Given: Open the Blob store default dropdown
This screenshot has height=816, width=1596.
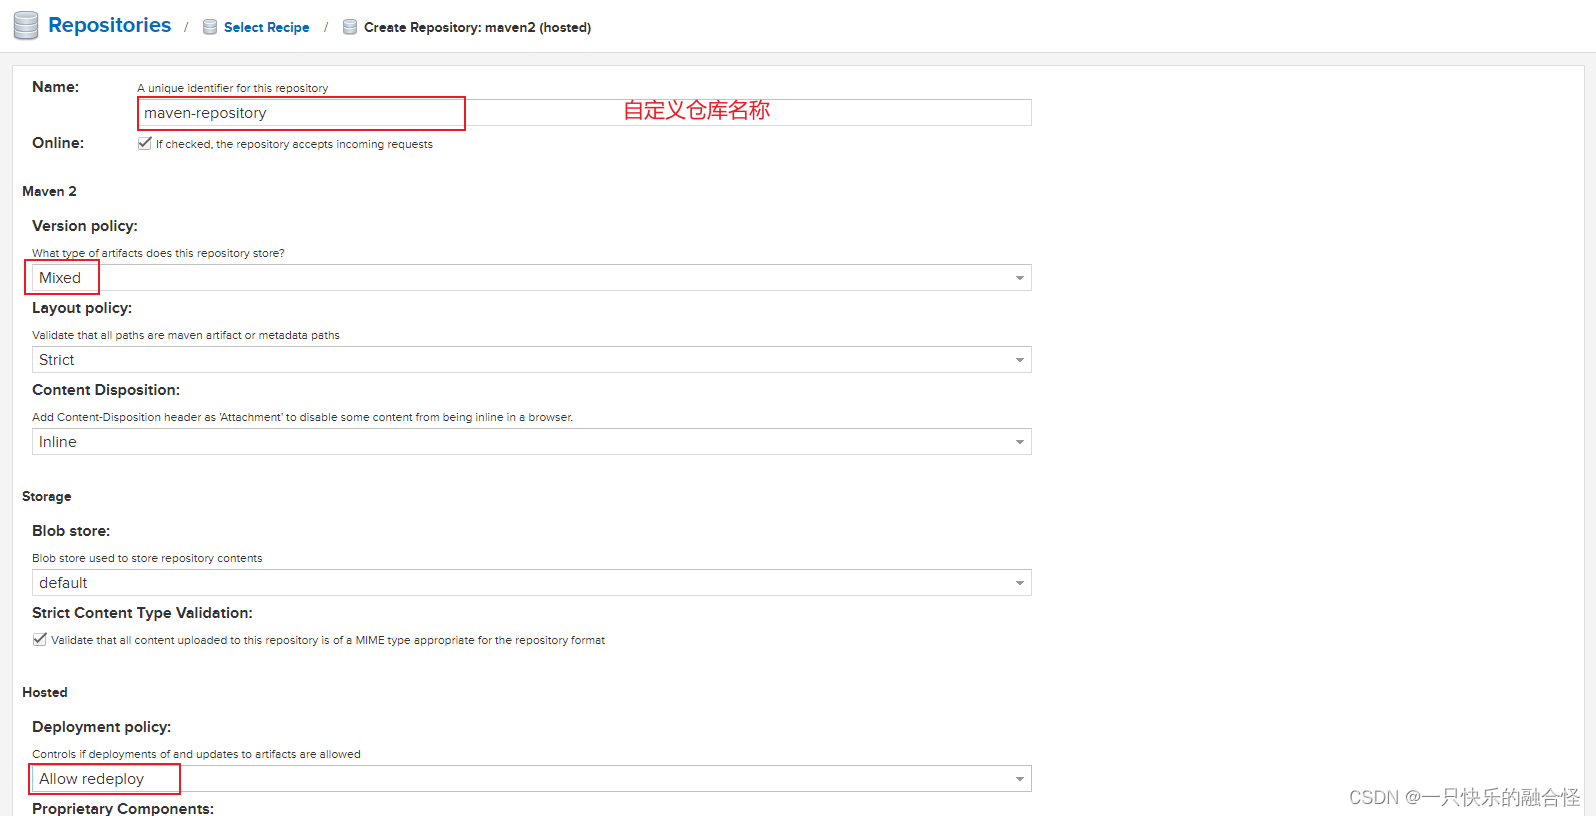Looking at the screenshot, I should (x=531, y=583).
